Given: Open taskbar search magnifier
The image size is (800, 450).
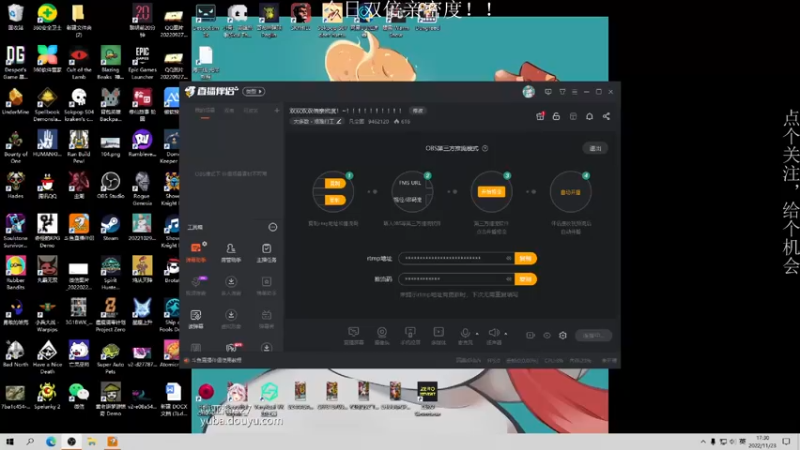Looking at the screenshot, I should 30,441.
